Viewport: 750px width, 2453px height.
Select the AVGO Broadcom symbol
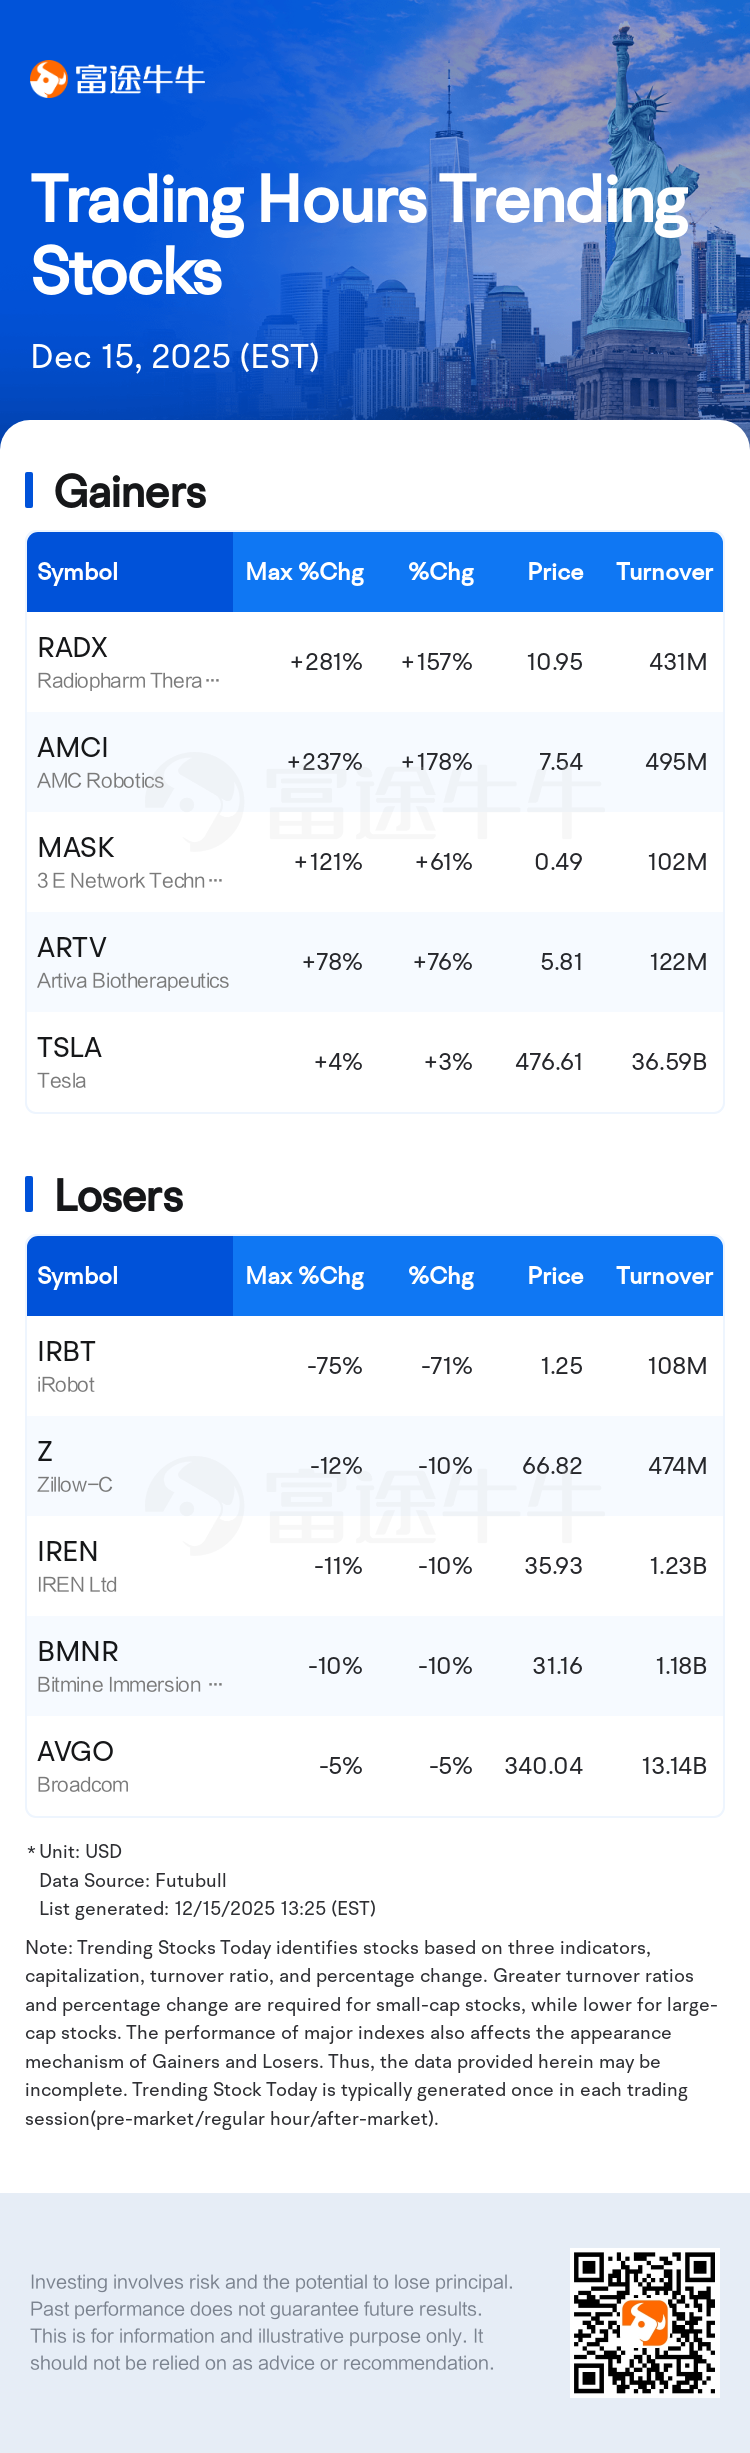[x=75, y=1752]
